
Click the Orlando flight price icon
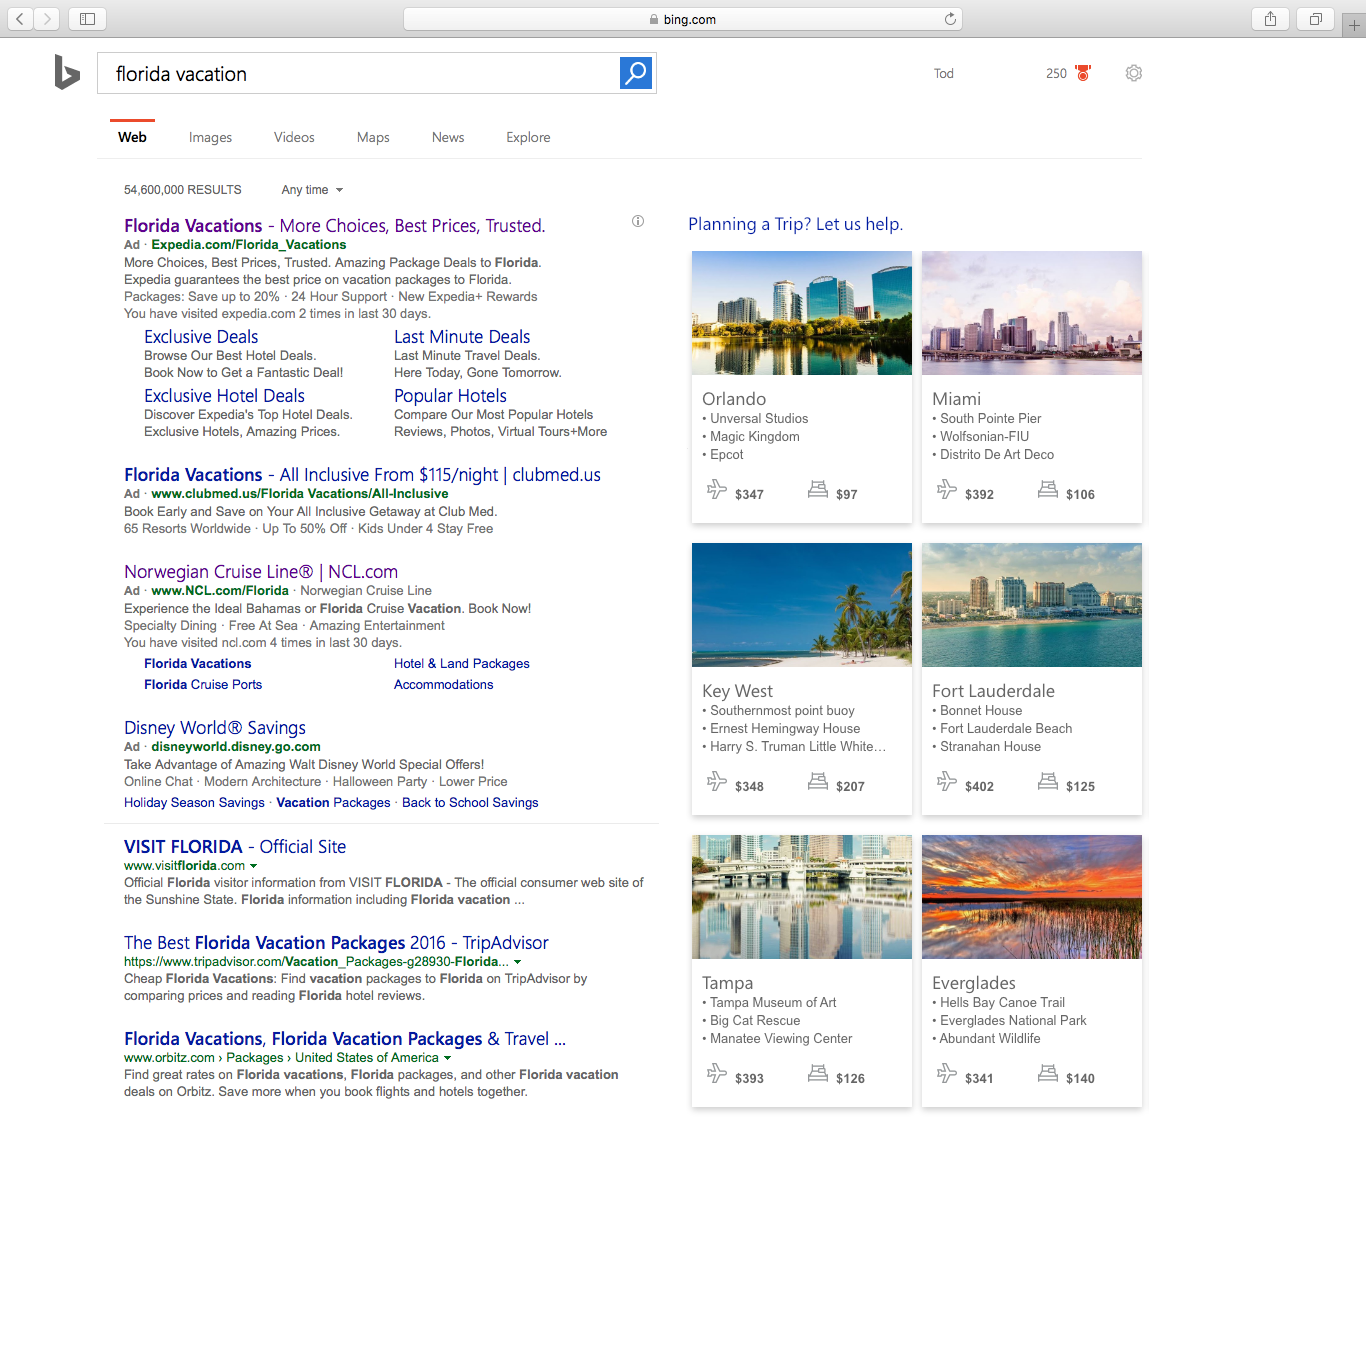point(717,489)
